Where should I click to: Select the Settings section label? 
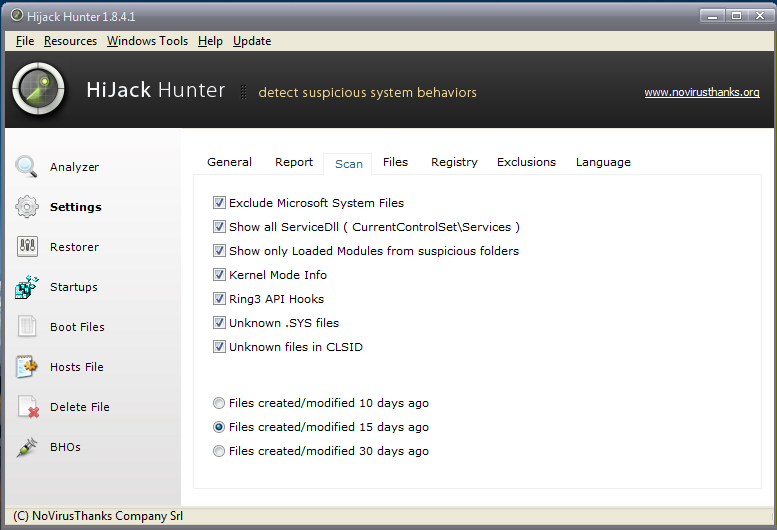click(x=76, y=207)
